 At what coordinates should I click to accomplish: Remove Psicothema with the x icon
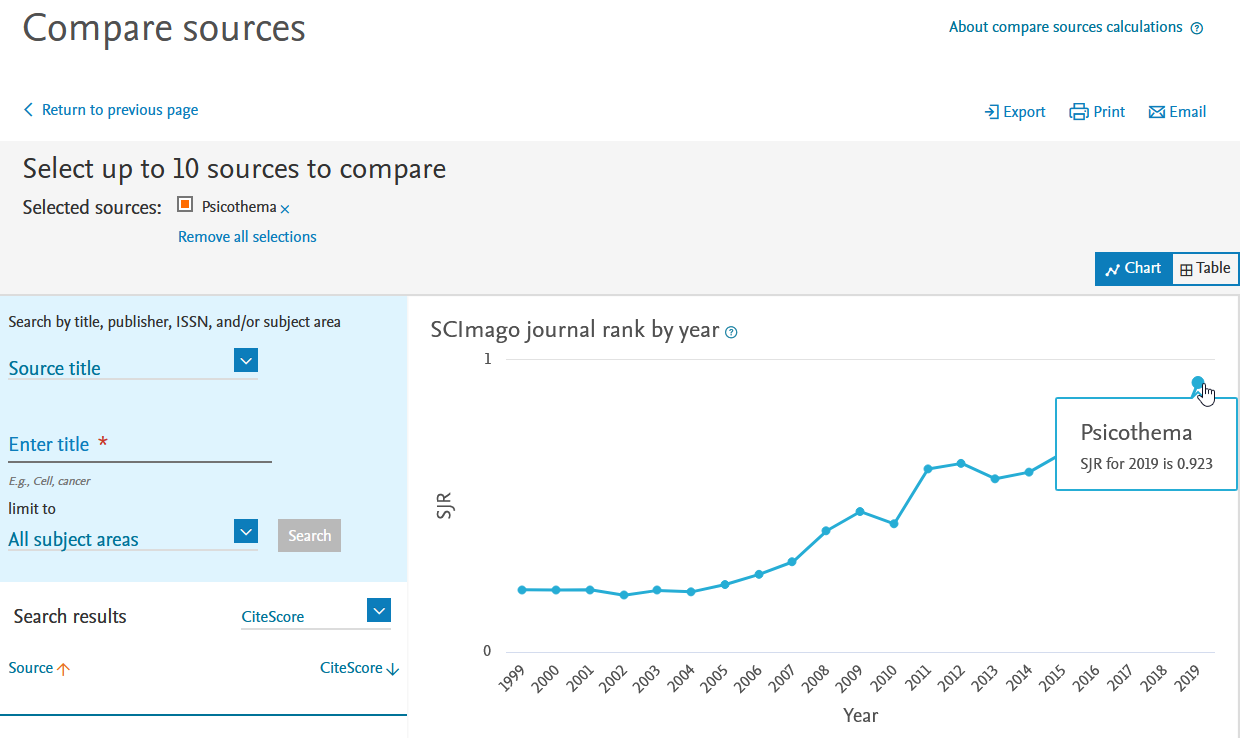(x=285, y=209)
